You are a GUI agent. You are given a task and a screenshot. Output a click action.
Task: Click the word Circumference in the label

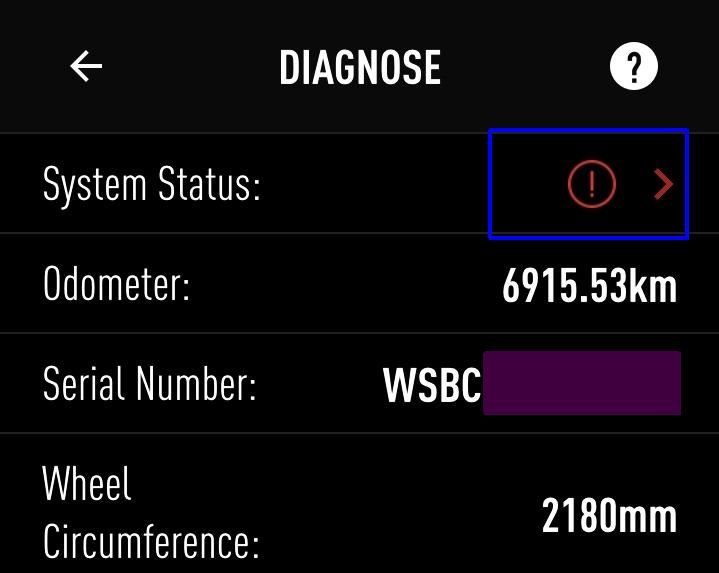coord(150,544)
